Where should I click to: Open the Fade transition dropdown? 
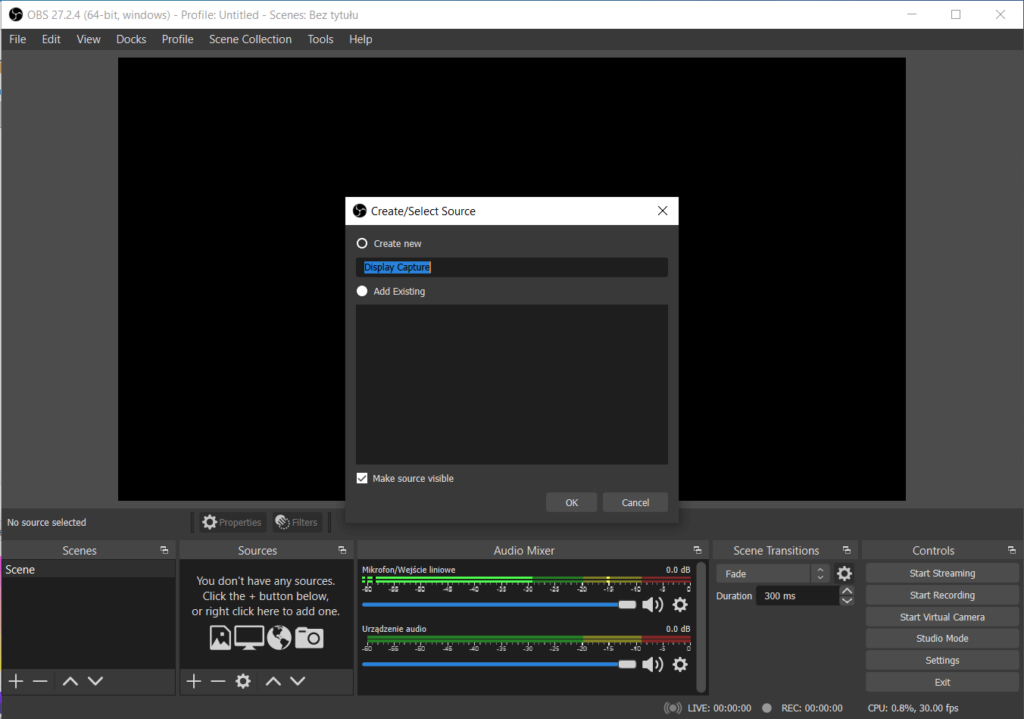pyautogui.click(x=773, y=573)
